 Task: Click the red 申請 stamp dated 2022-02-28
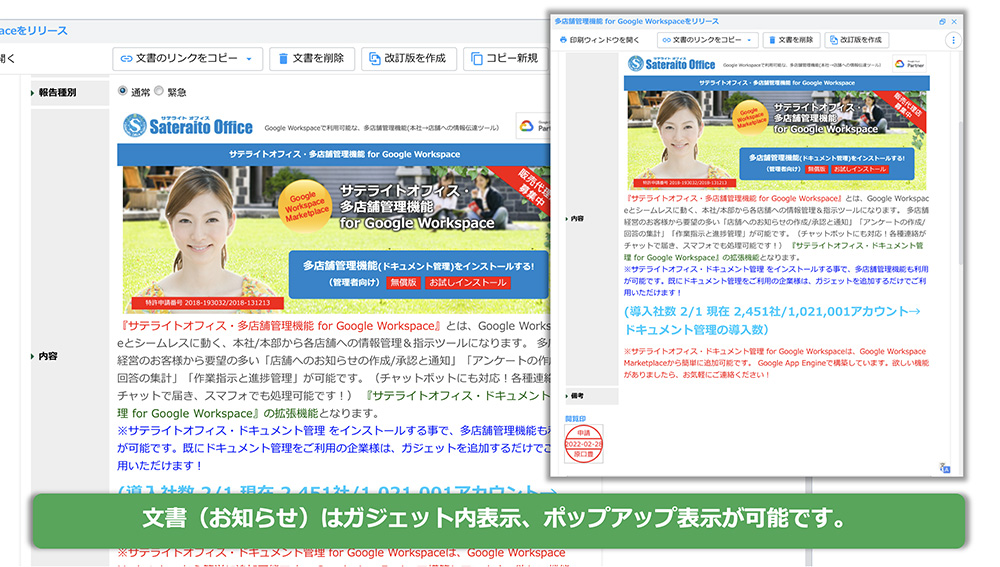coord(584,444)
